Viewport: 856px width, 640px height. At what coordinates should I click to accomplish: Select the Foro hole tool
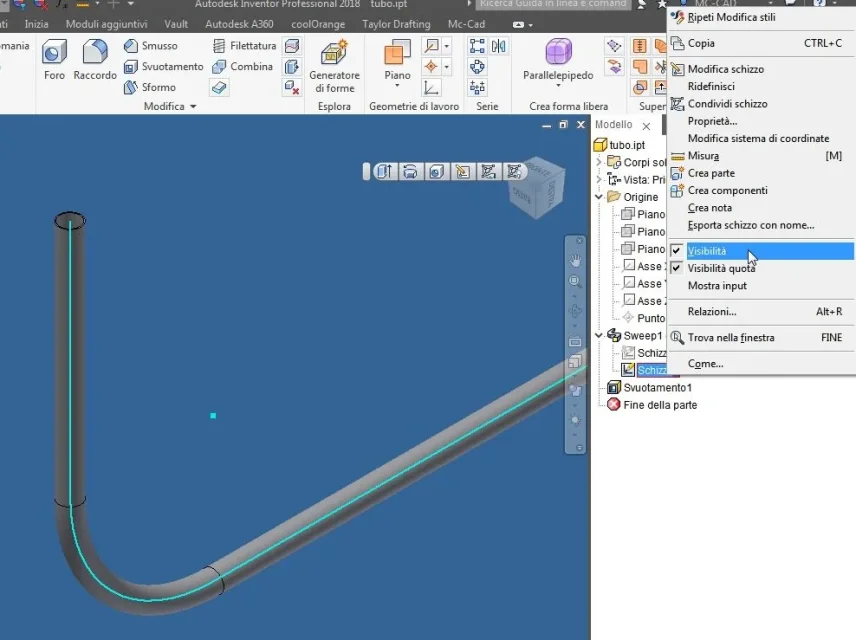(54, 59)
